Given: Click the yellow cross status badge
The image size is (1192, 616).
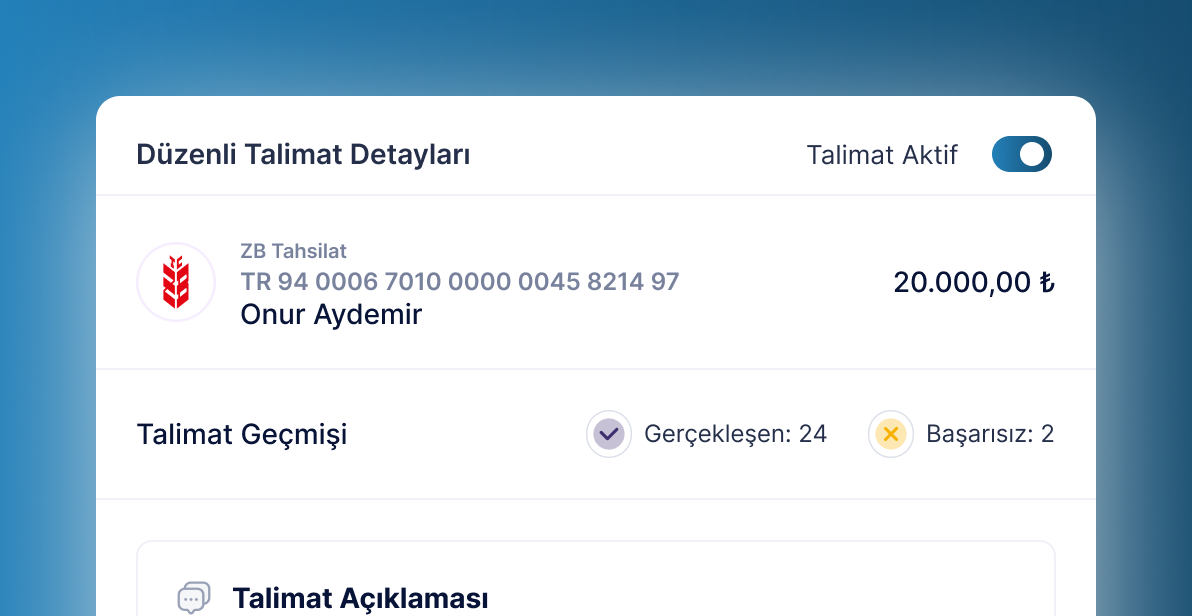Looking at the screenshot, I should pyautogui.click(x=891, y=434).
